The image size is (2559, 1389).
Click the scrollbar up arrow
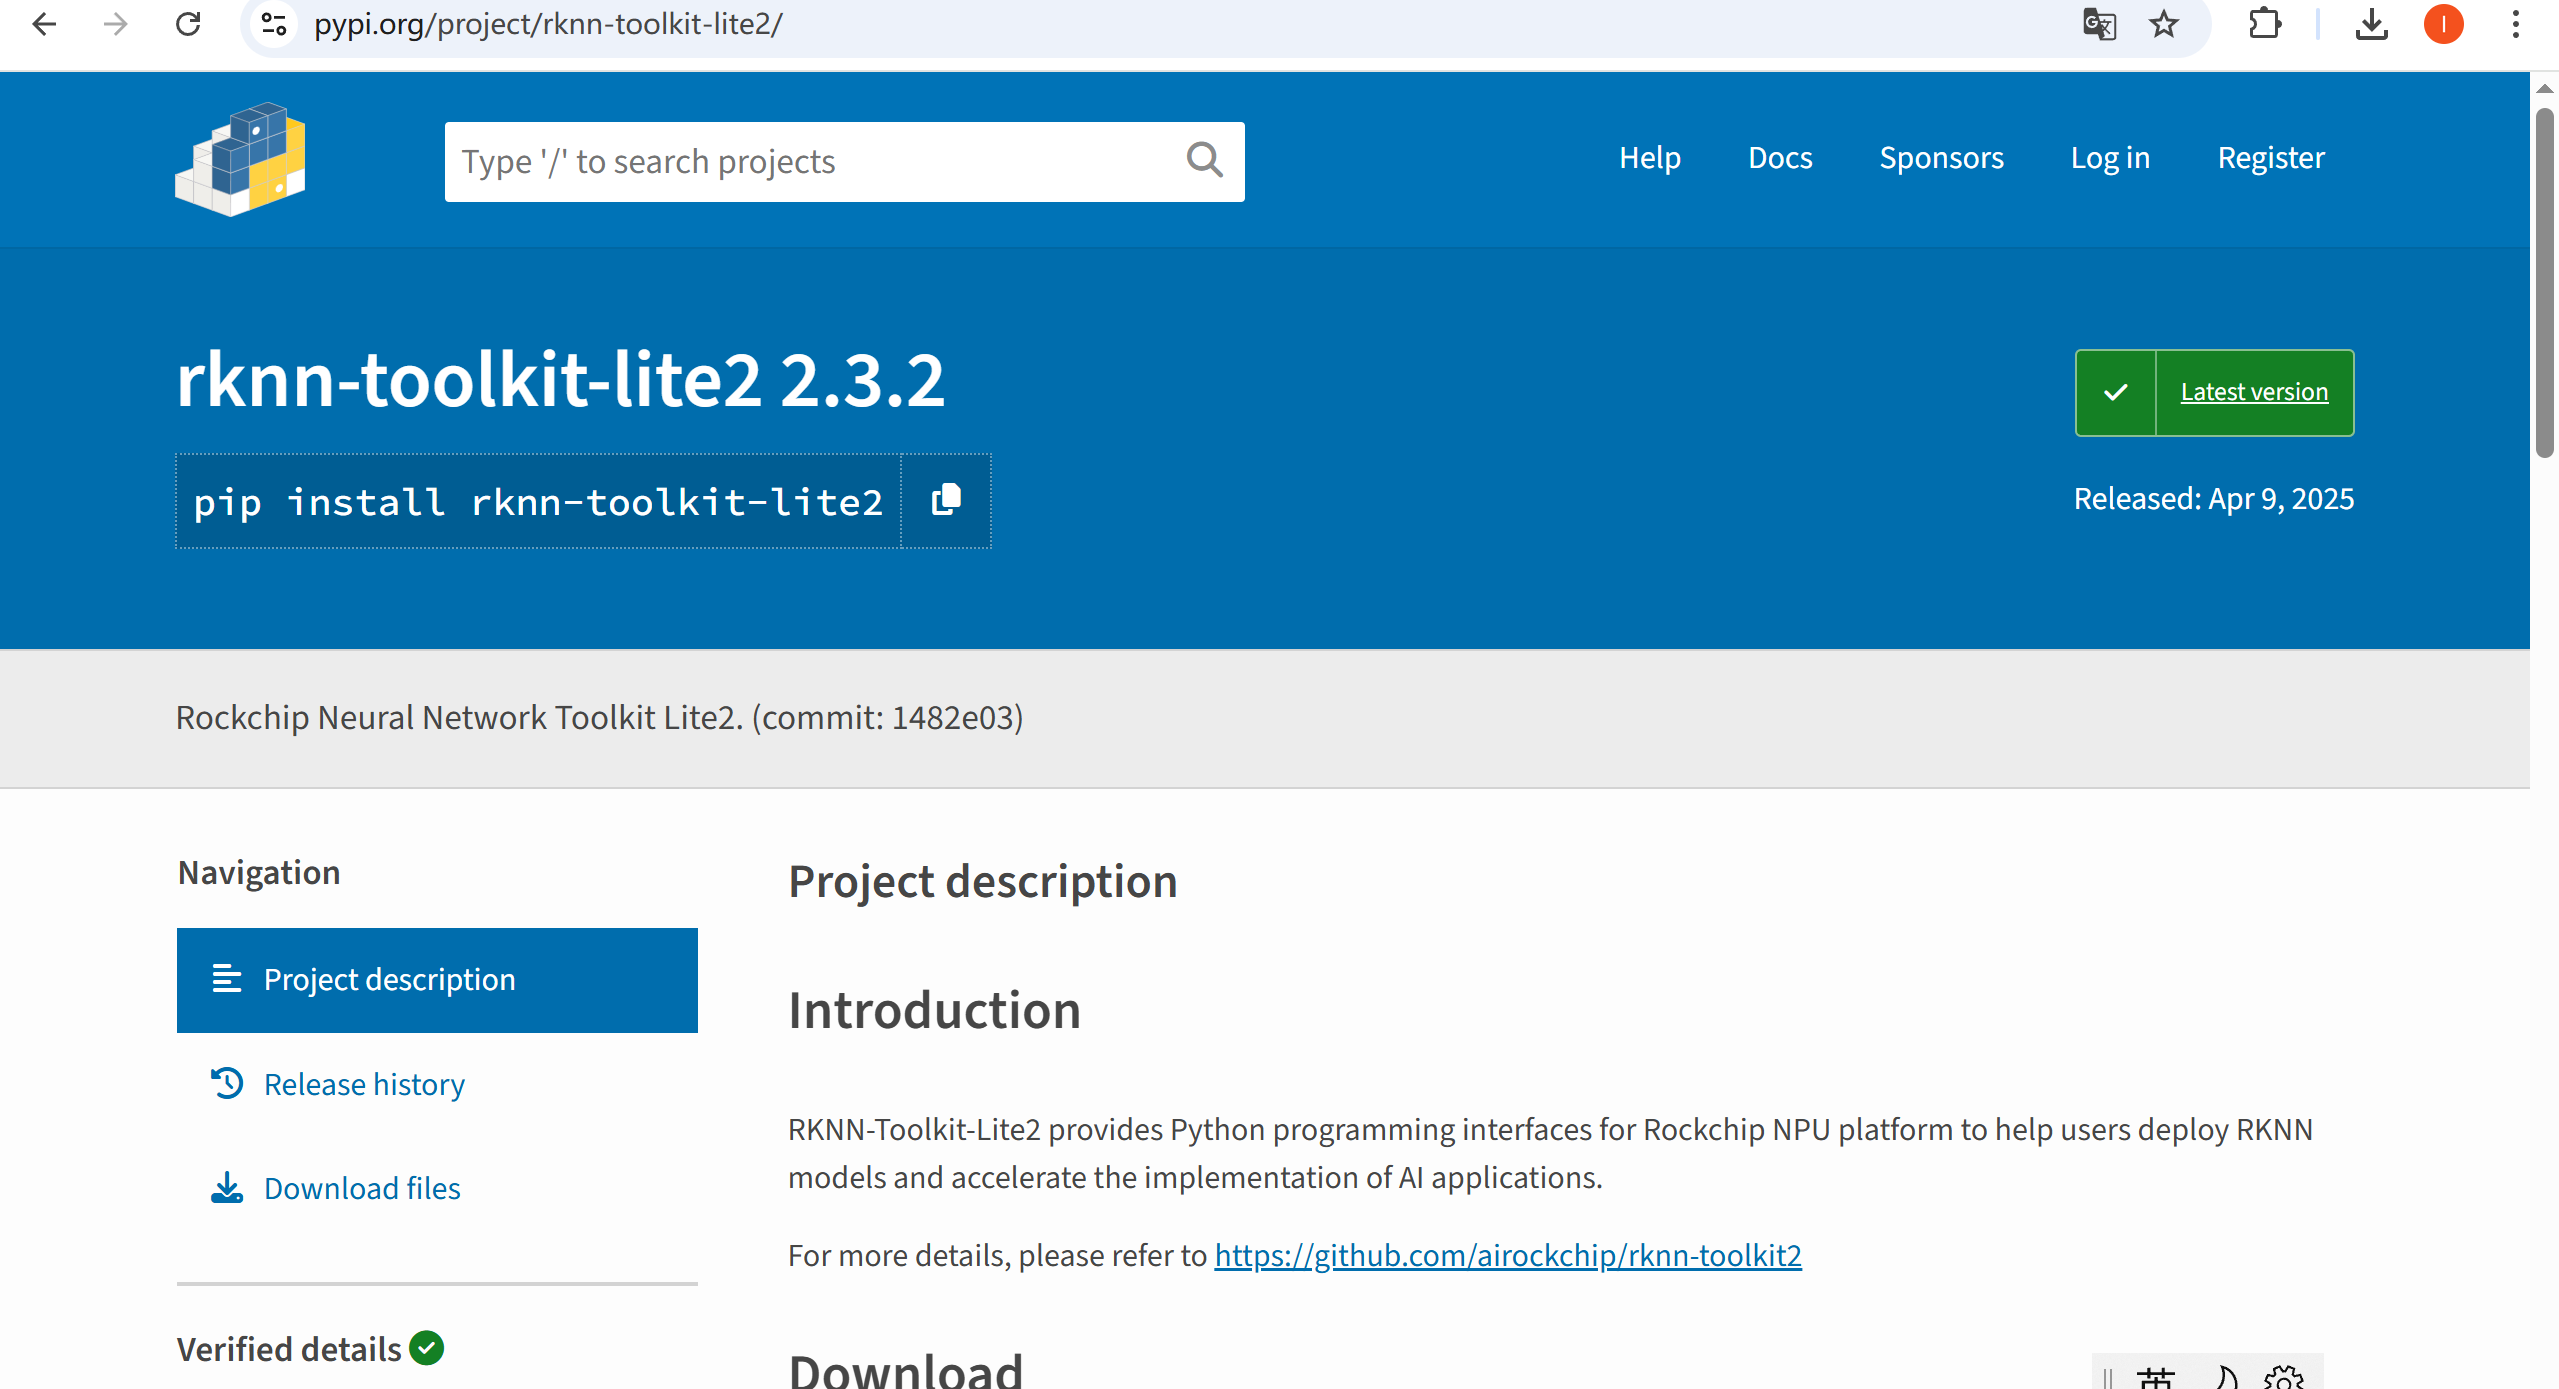[x=2545, y=89]
